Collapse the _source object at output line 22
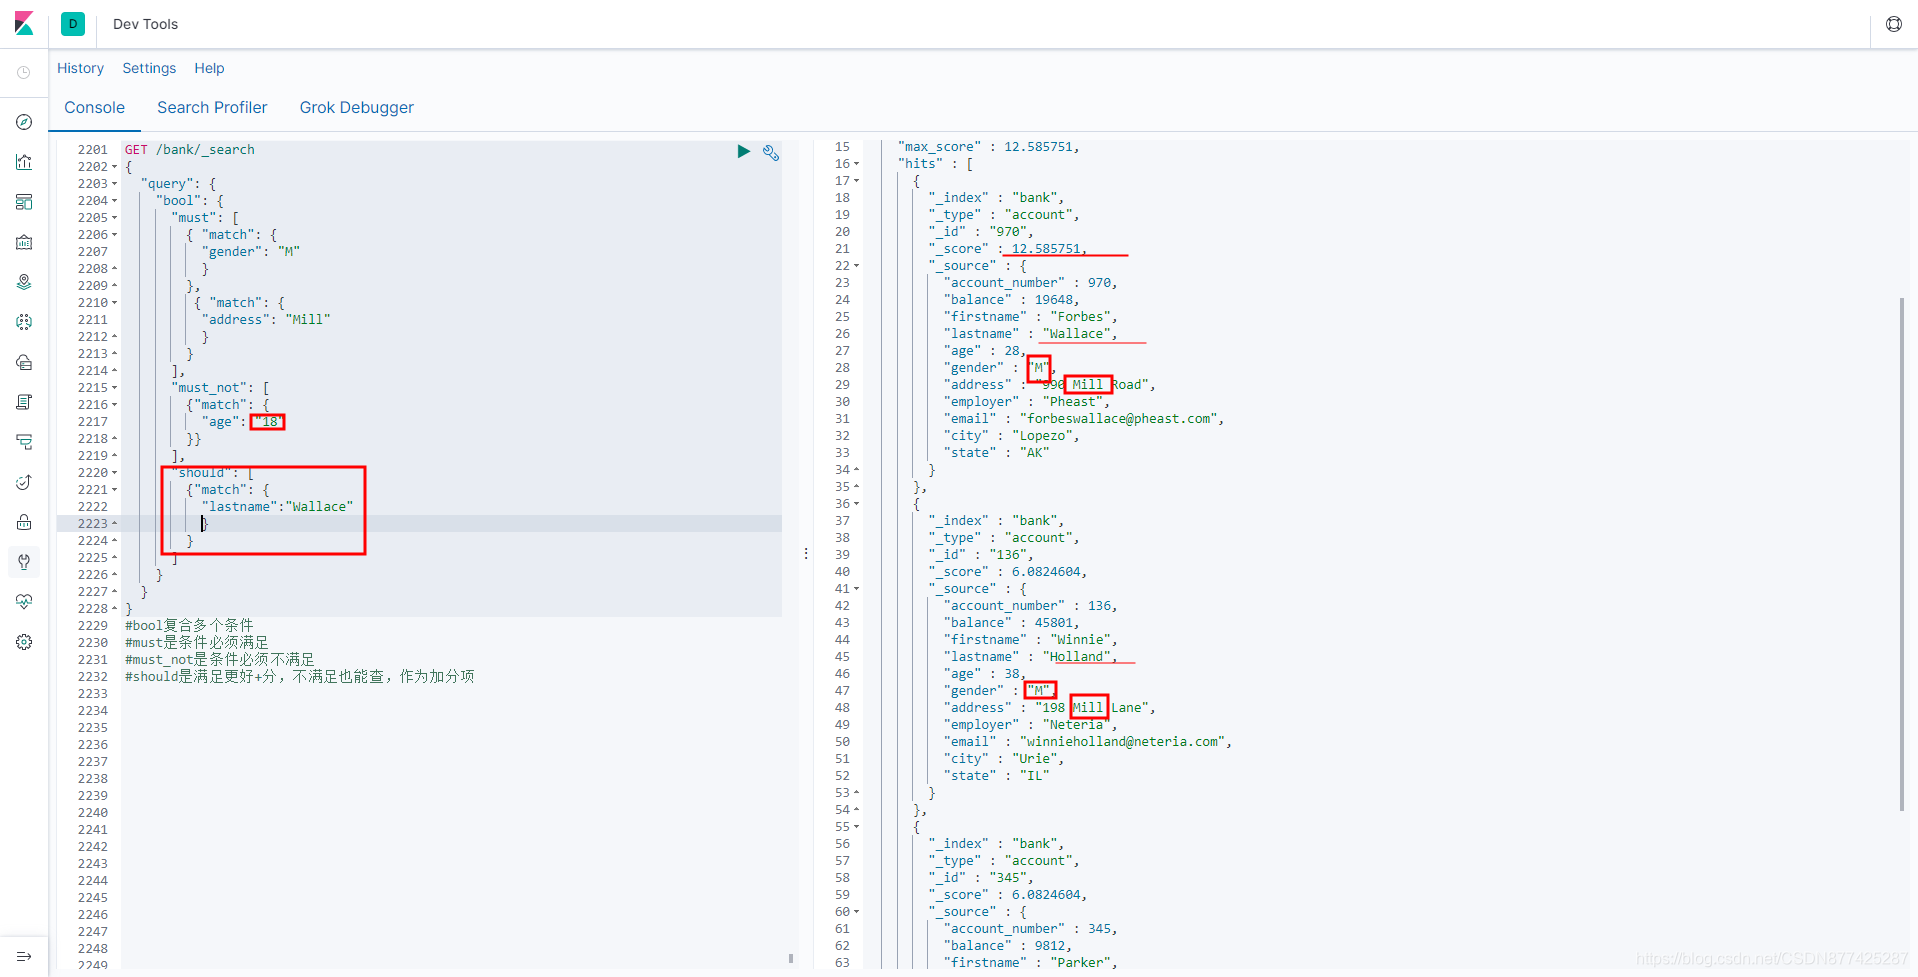The image size is (1918, 977). (x=856, y=266)
